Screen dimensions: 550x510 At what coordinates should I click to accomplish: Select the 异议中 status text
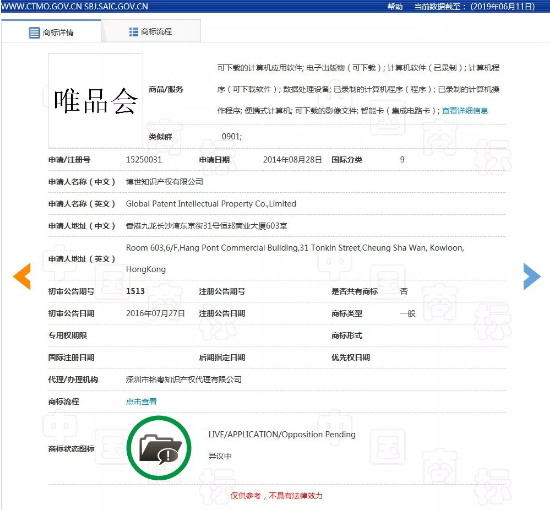(220, 456)
